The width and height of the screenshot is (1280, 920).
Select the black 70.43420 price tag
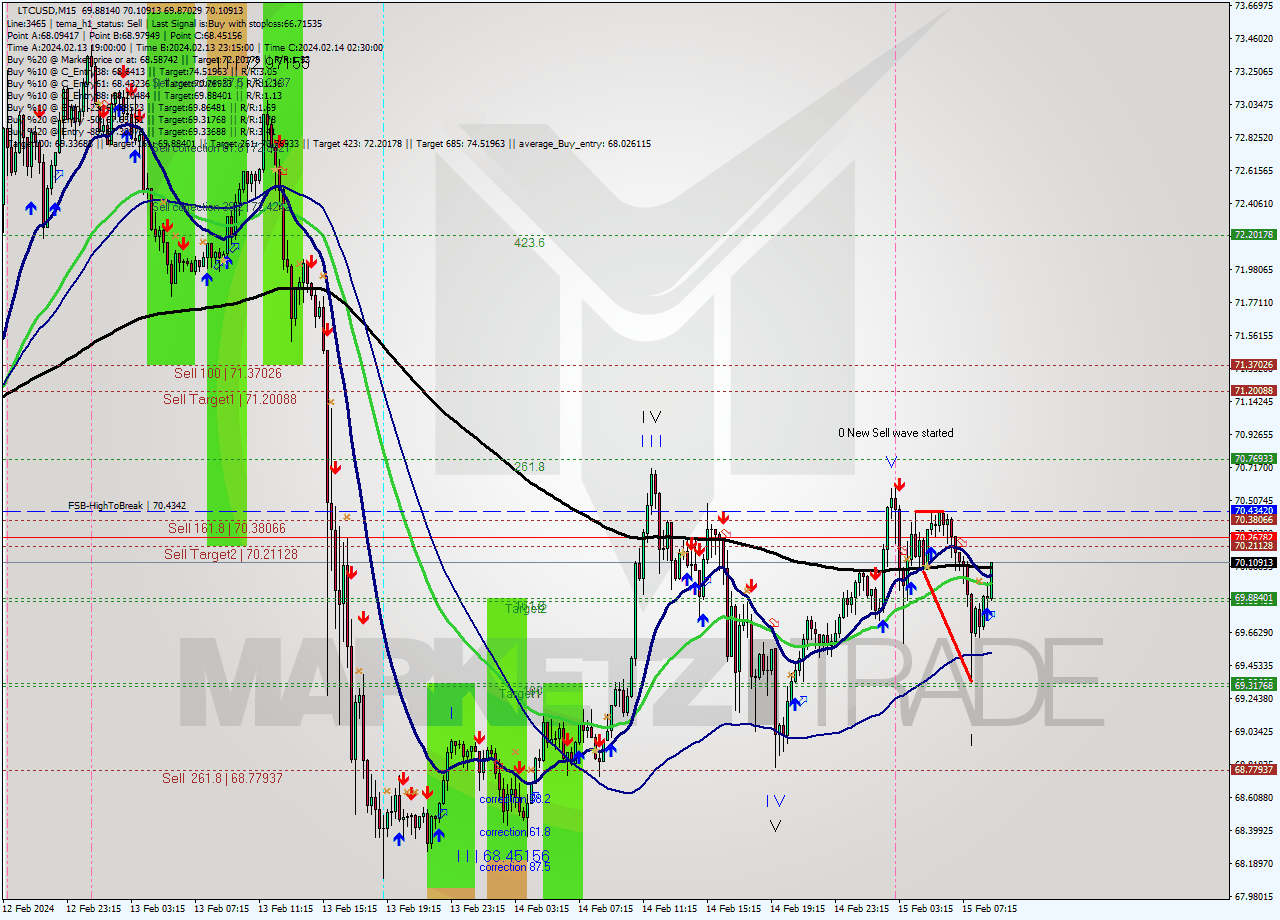click(x=1253, y=510)
